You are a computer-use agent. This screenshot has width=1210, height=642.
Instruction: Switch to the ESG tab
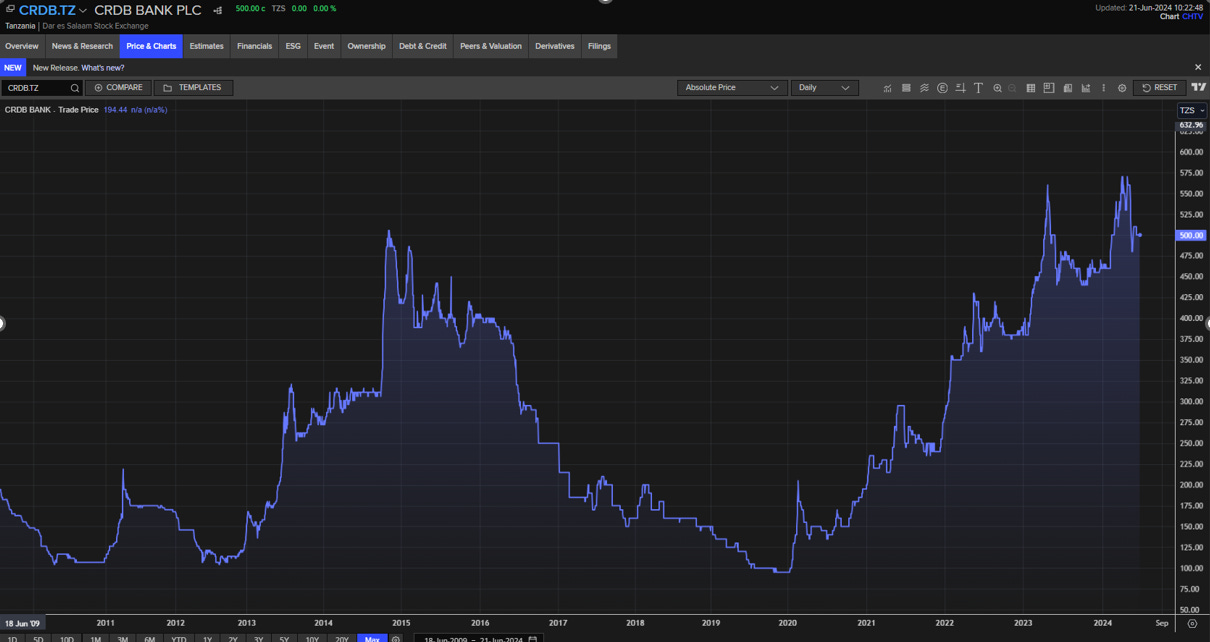coord(293,46)
